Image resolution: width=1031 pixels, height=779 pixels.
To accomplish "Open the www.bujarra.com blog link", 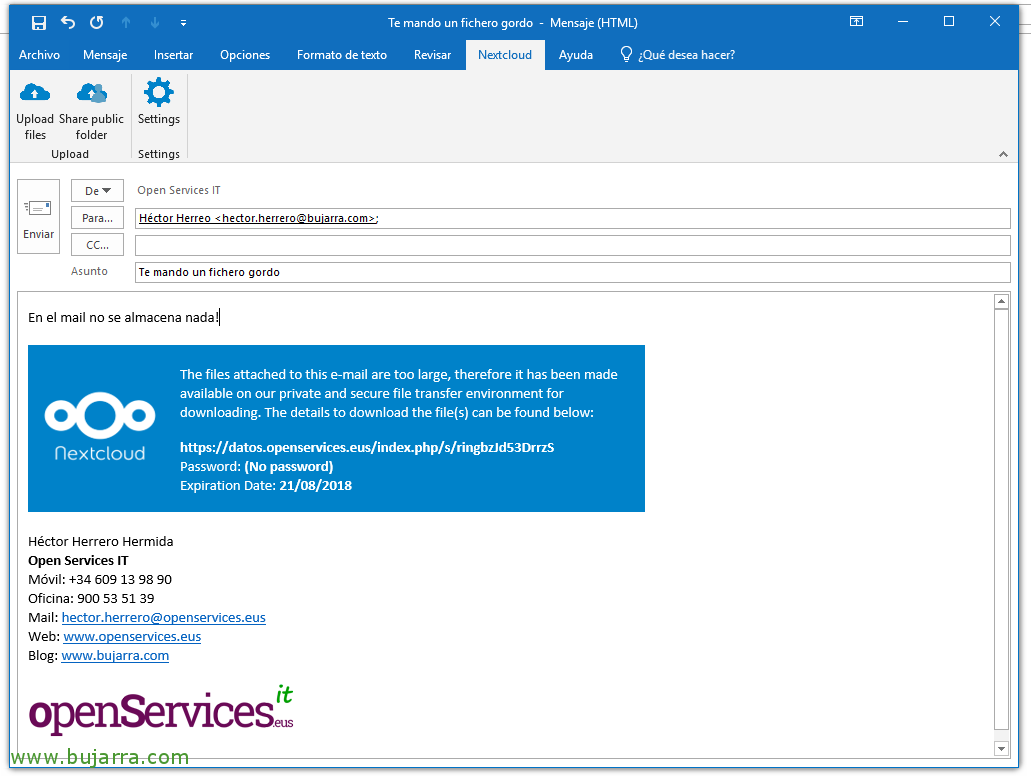I will (x=115, y=656).
